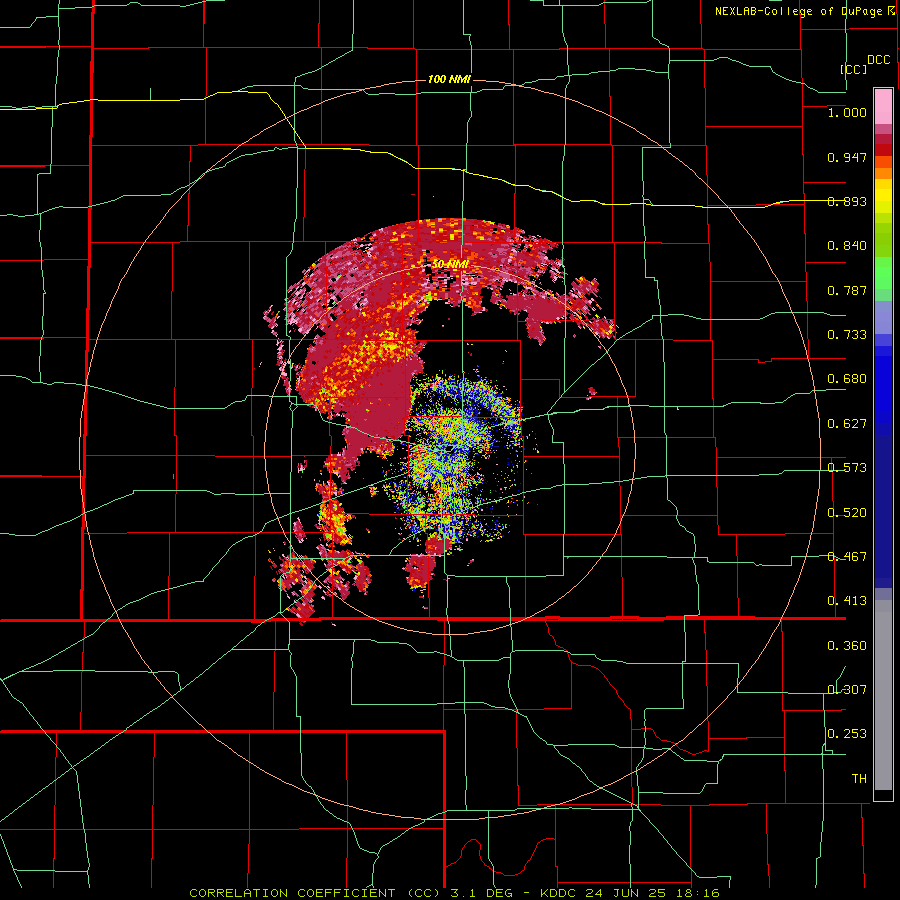The image size is (900, 900).
Task: Click the Correlation Coefficient caption at bottom
Action: [x=454, y=893]
